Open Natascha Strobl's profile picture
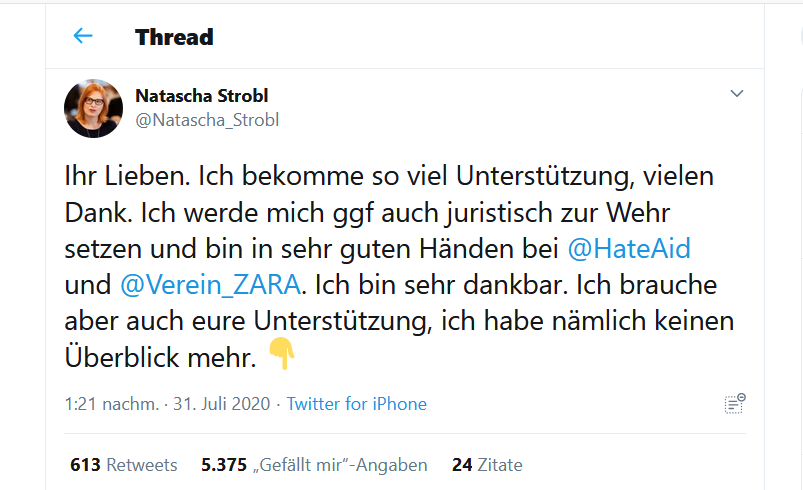 click(x=93, y=108)
